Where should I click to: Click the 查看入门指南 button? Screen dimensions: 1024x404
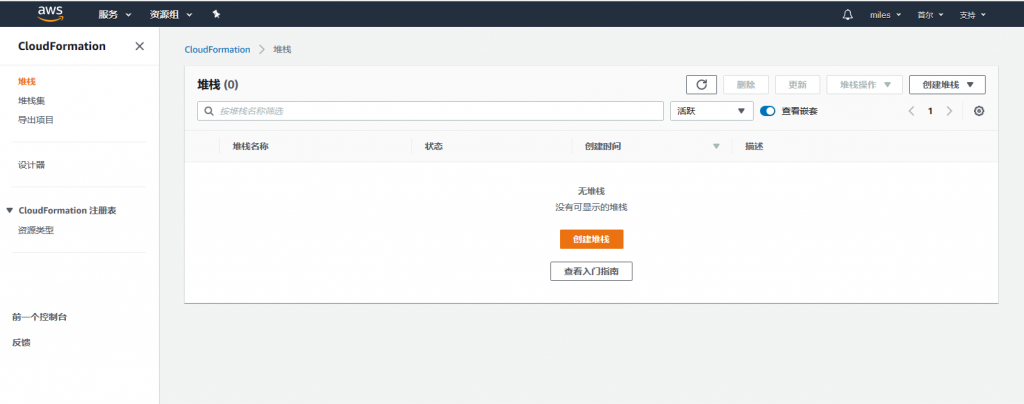592,271
